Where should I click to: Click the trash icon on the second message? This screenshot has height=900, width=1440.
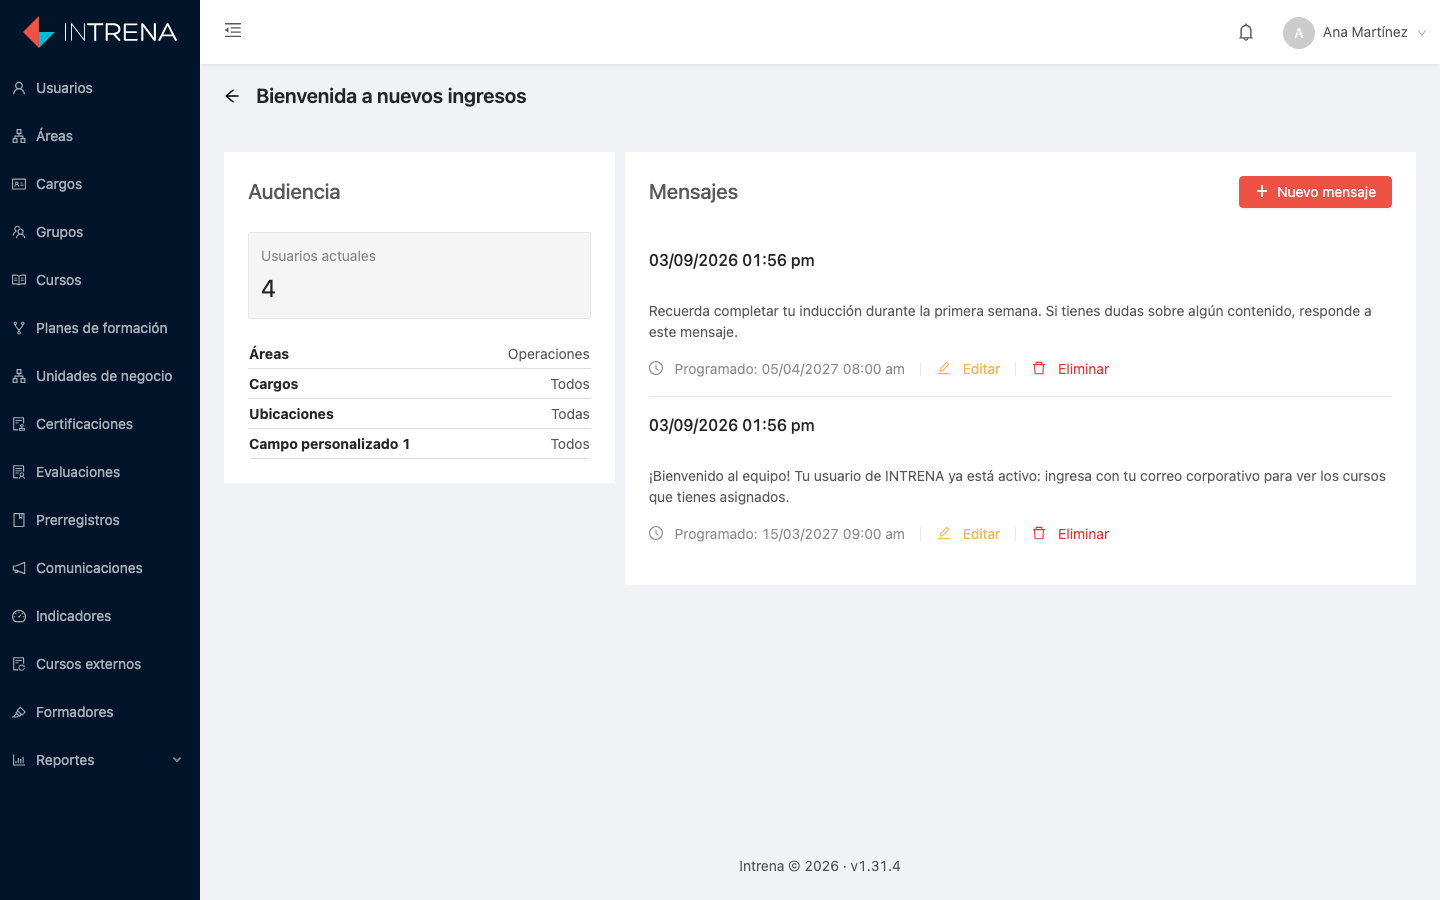[x=1039, y=533]
